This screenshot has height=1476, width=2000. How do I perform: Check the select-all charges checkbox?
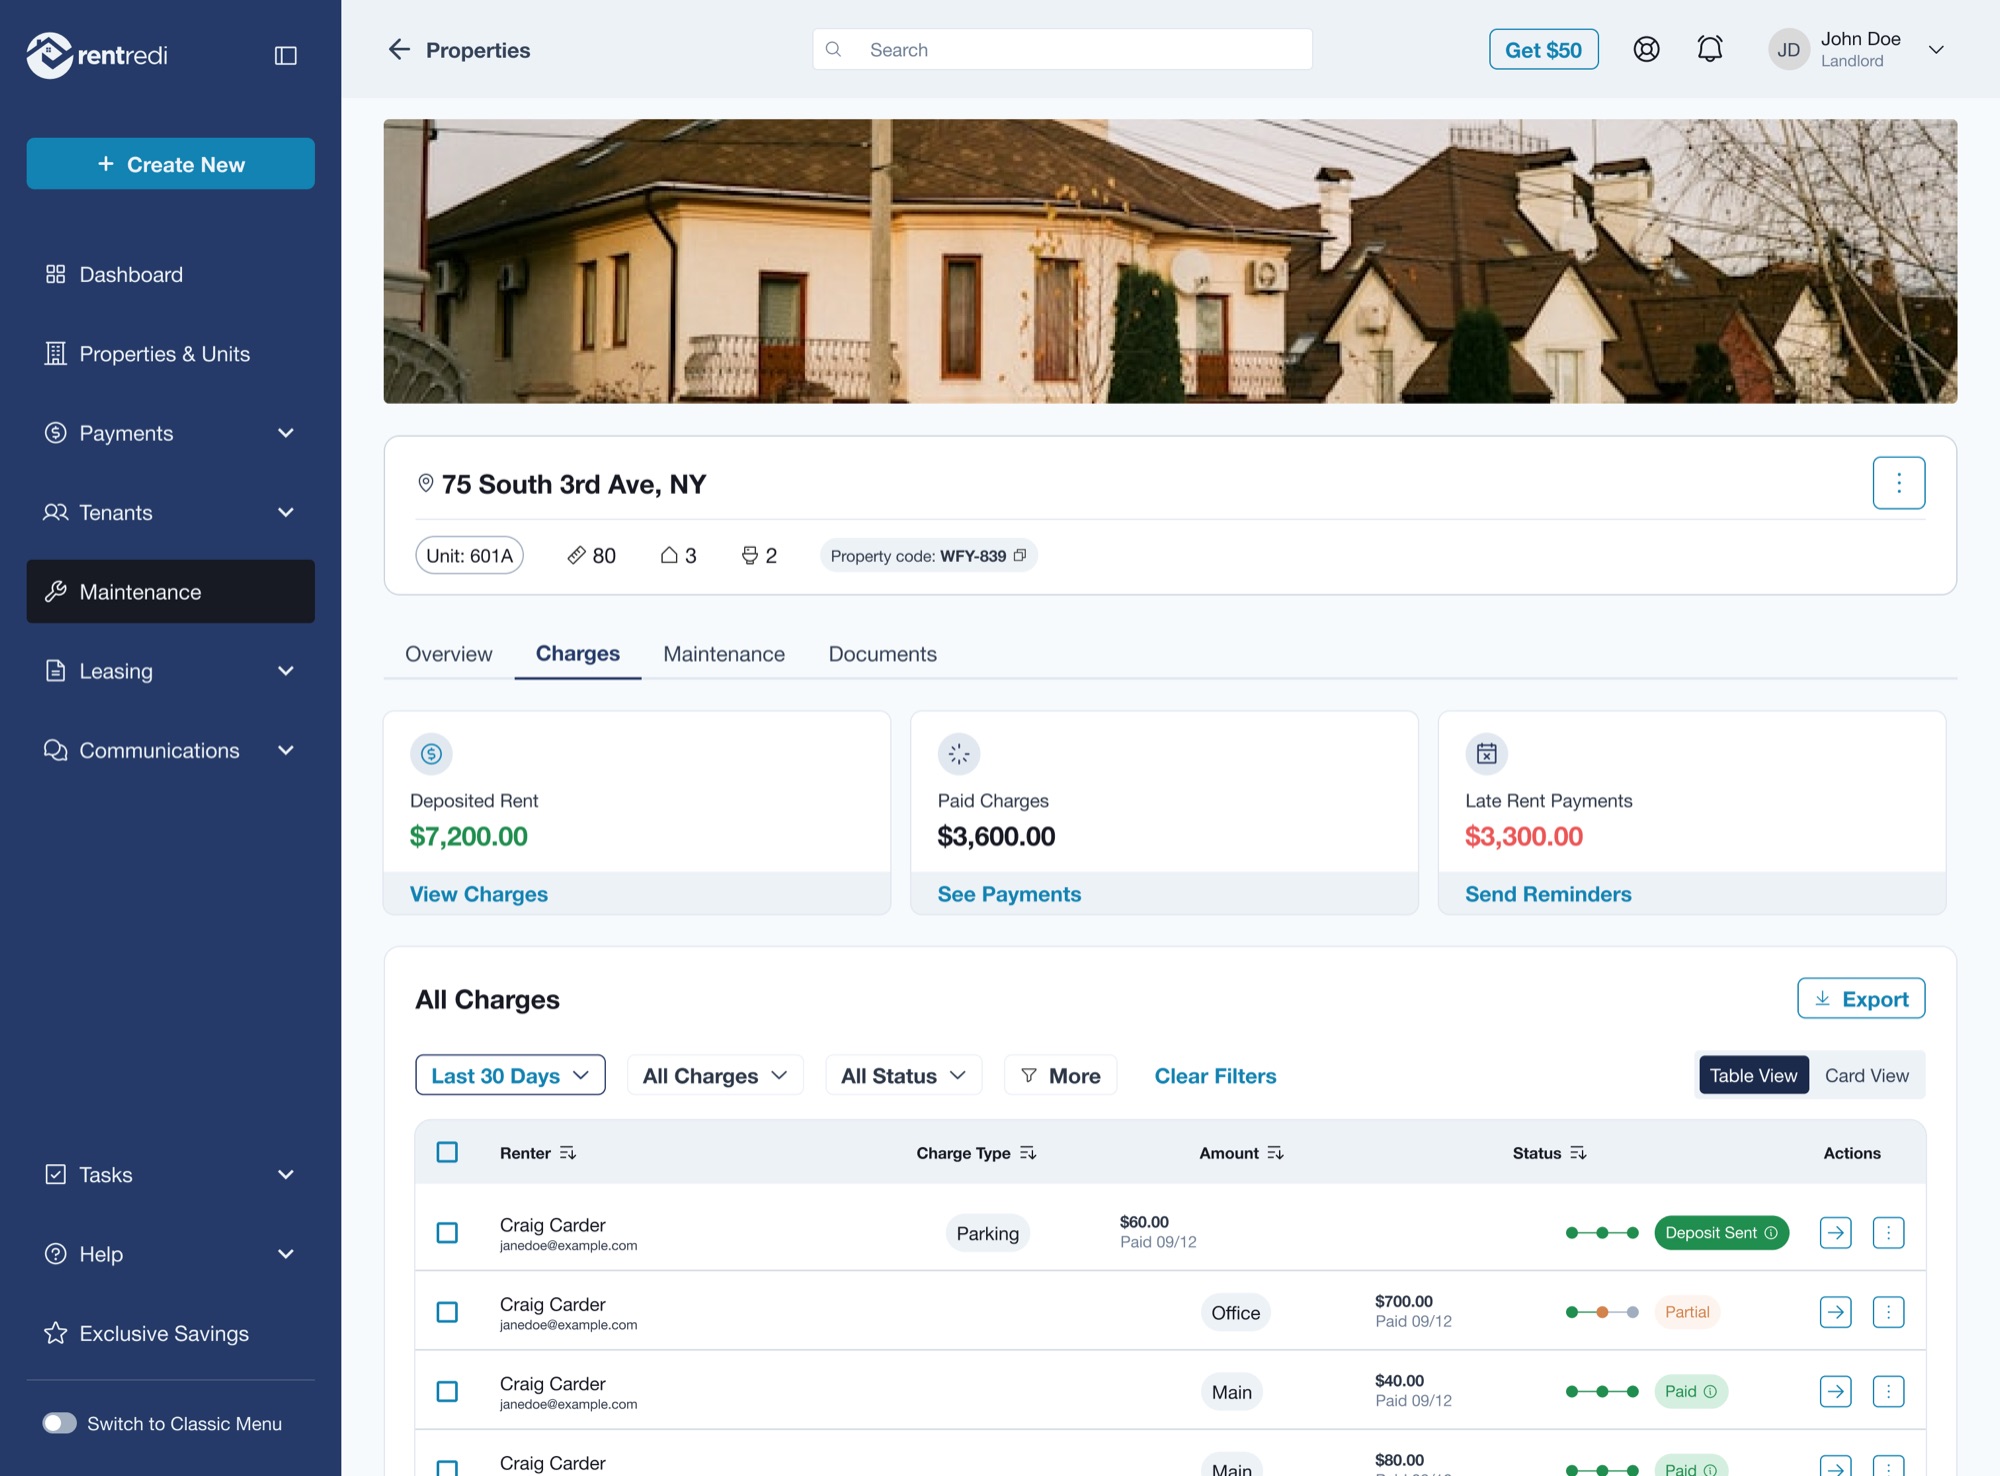pos(447,1152)
